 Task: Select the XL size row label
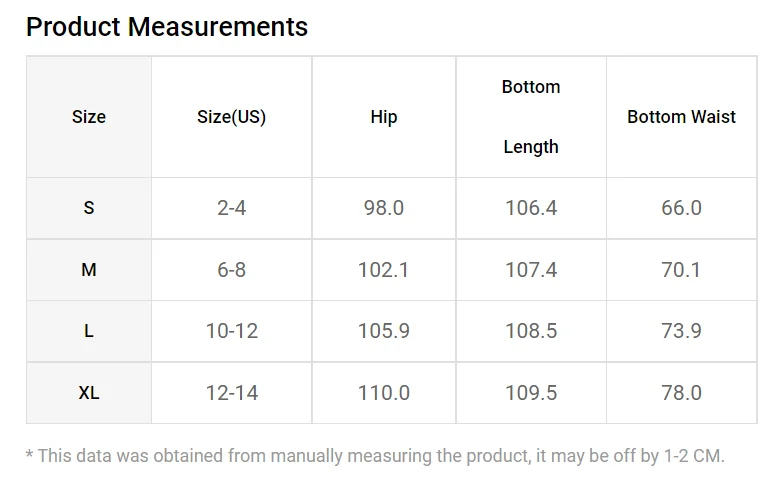click(89, 393)
